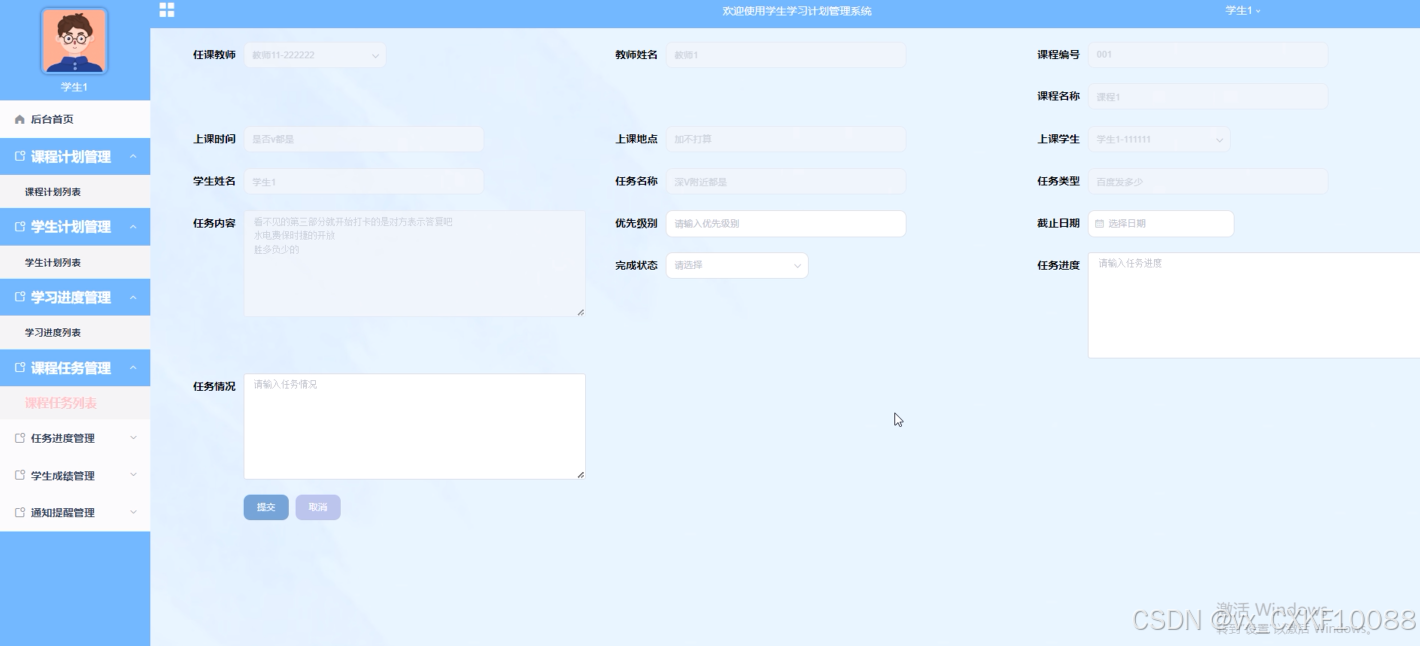Open the 上课学生 dropdown

pyautogui.click(x=1159, y=140)
